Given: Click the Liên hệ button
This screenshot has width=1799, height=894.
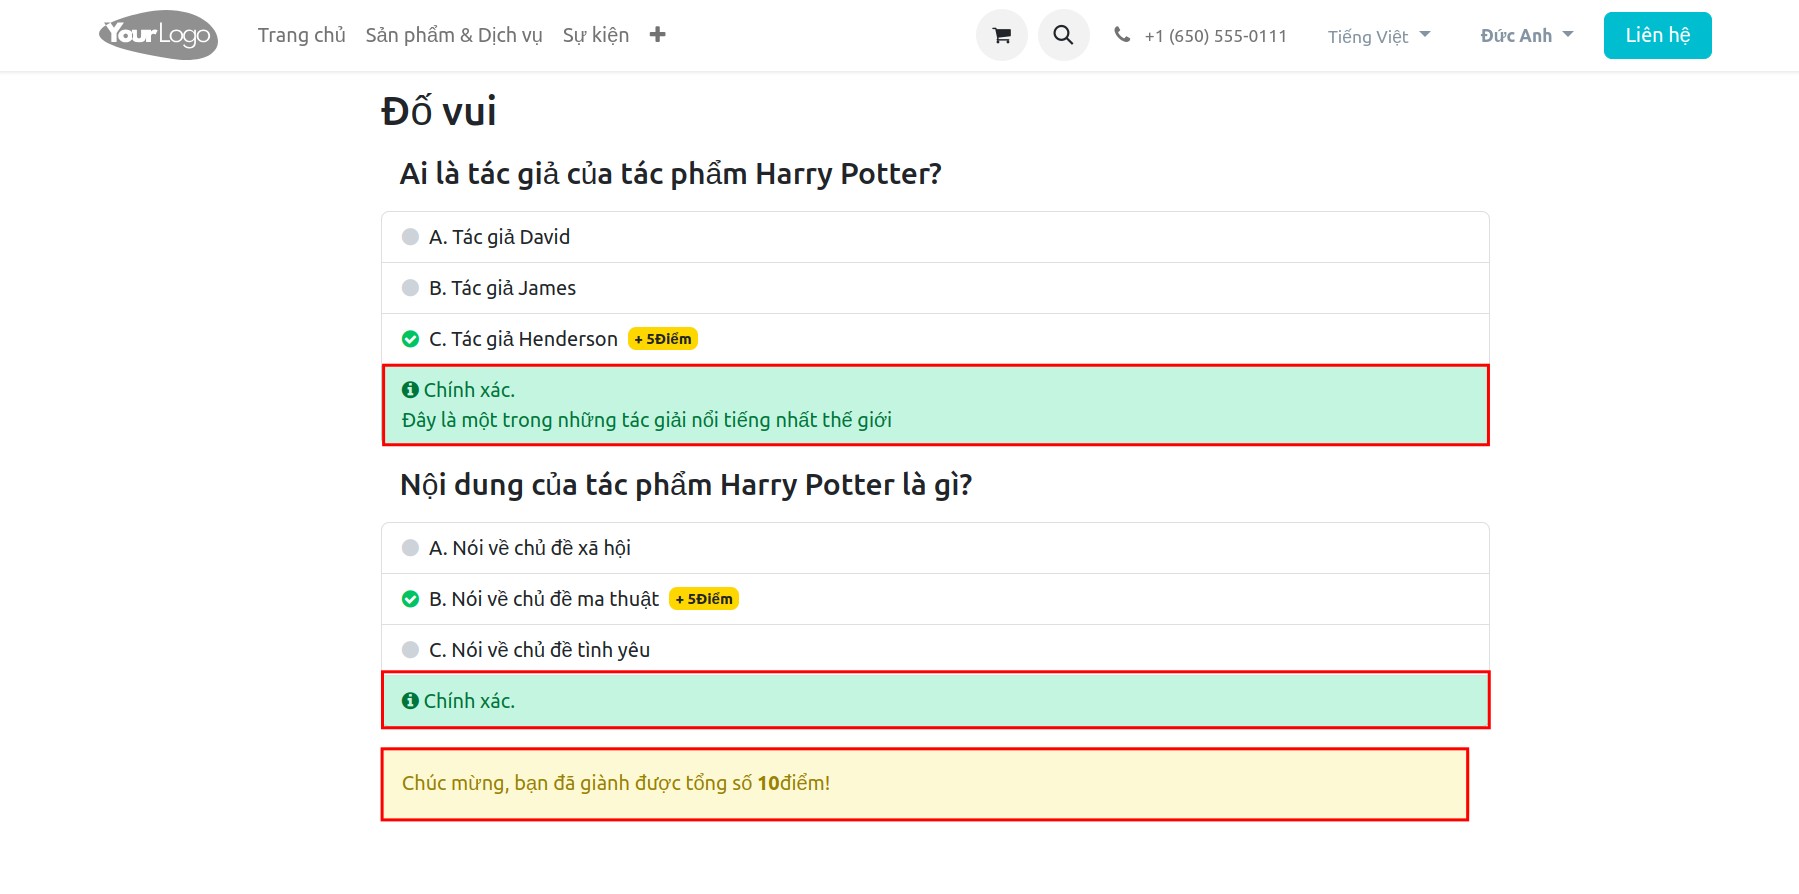Looking at the screenshot, I should [1657, 35].
